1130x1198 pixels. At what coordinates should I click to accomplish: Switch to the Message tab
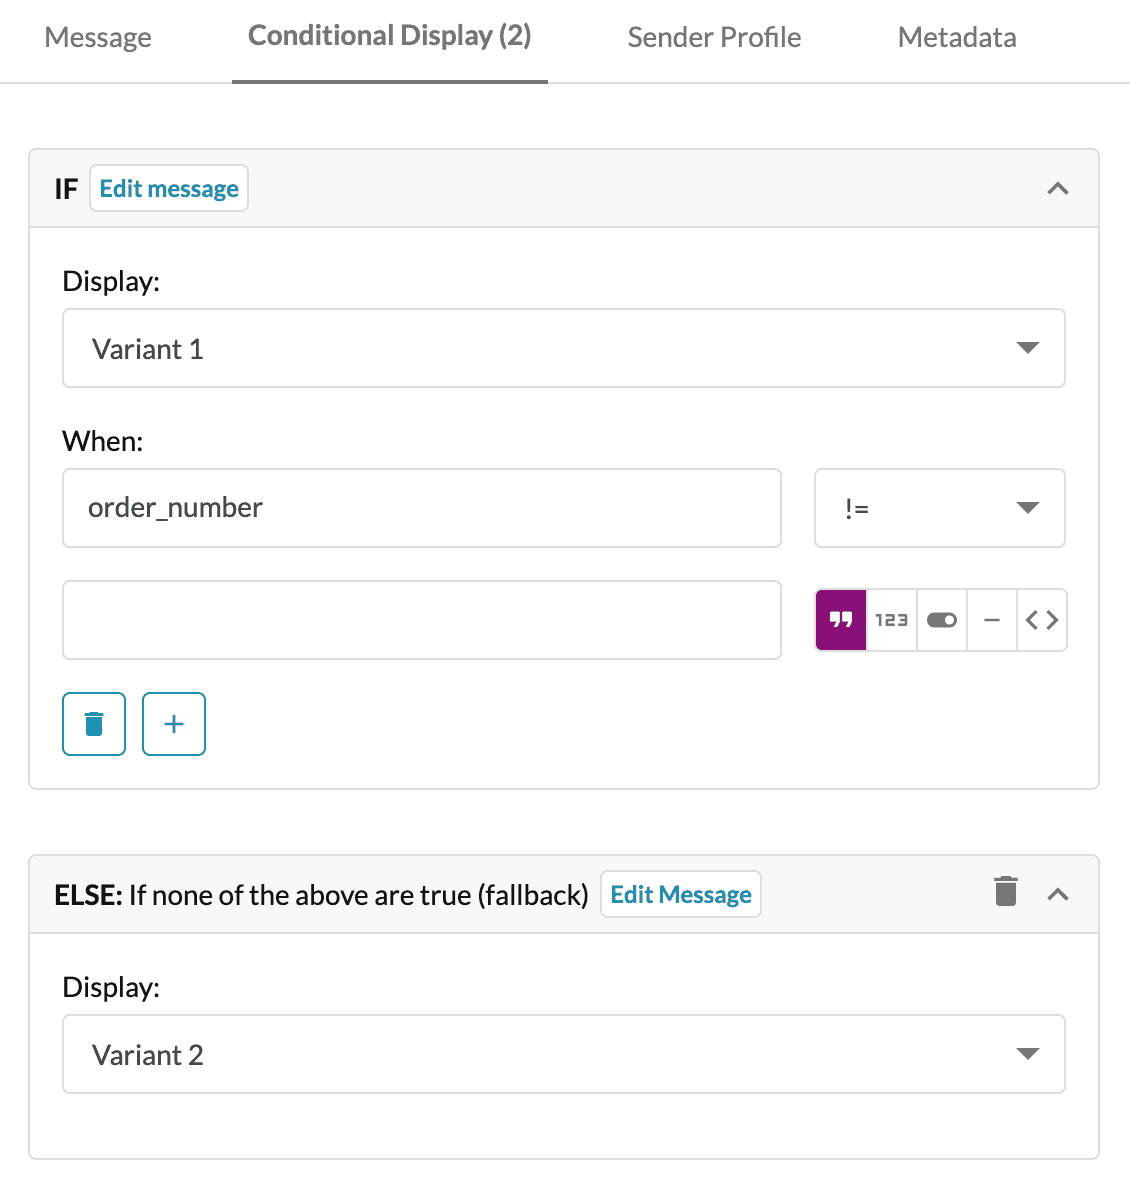pyautogui.click(x=98, y=37)
